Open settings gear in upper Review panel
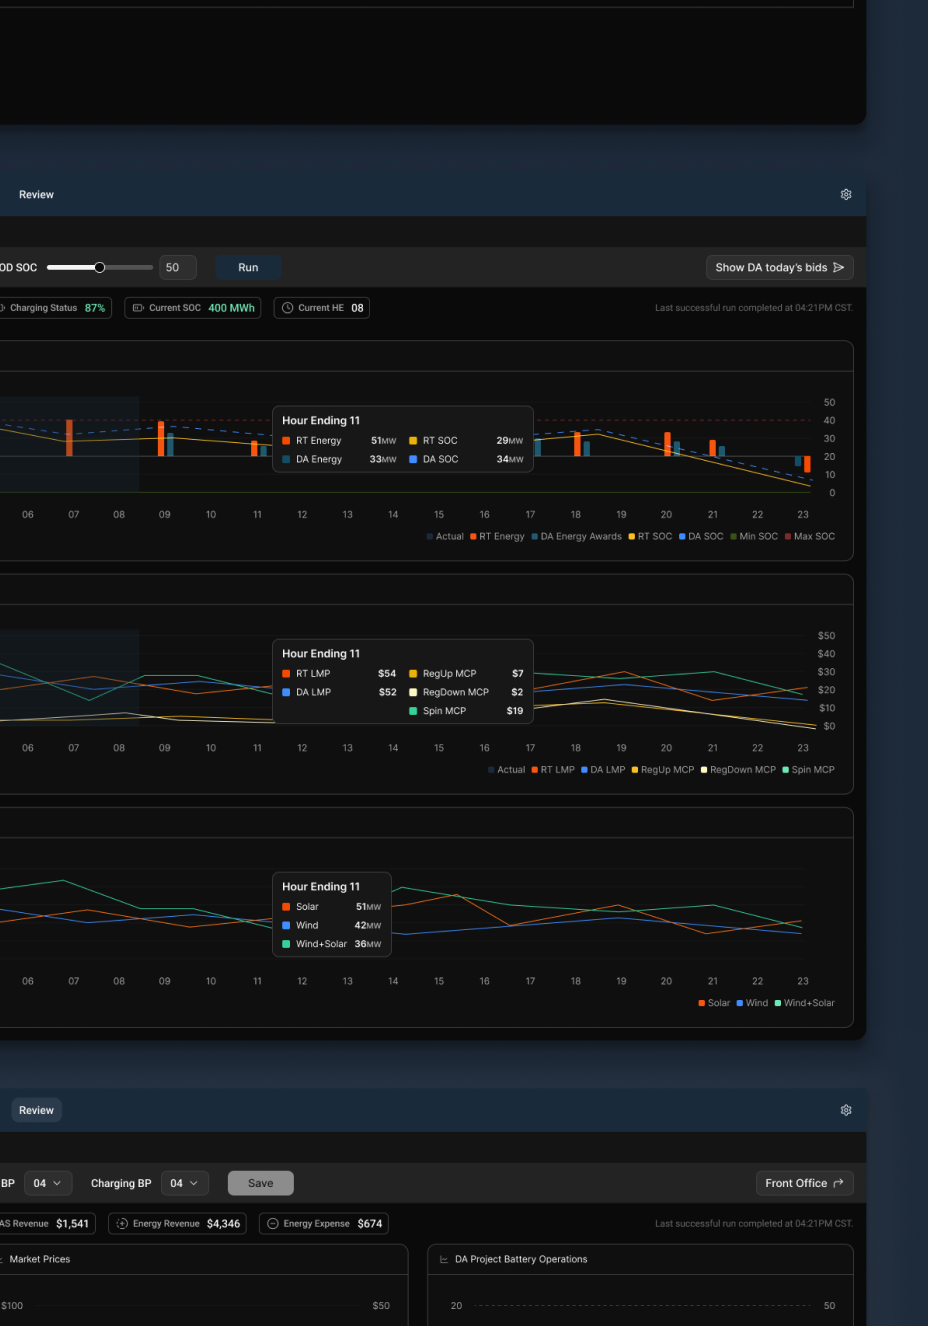The image size is (928, 1326). click(846, 195)
